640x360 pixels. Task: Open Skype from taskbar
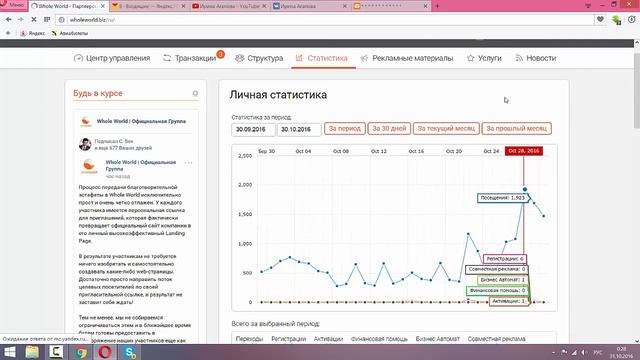point(130,352)
